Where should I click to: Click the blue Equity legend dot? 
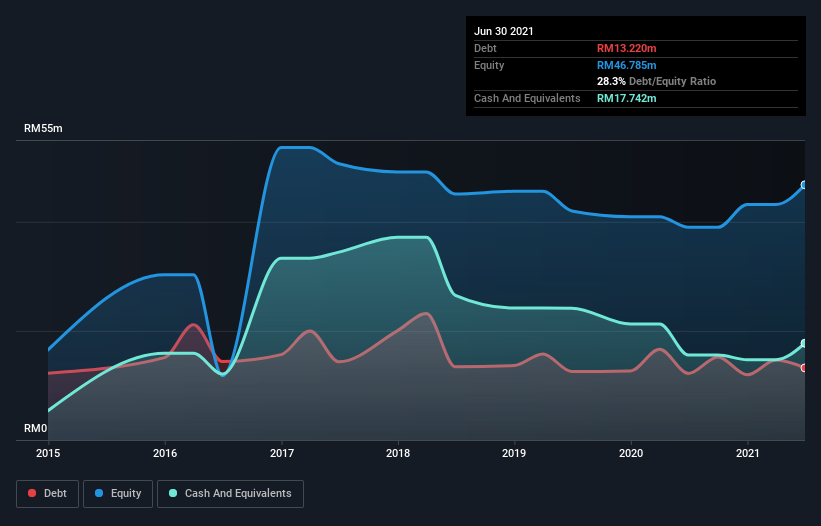[x=99, y=493]
